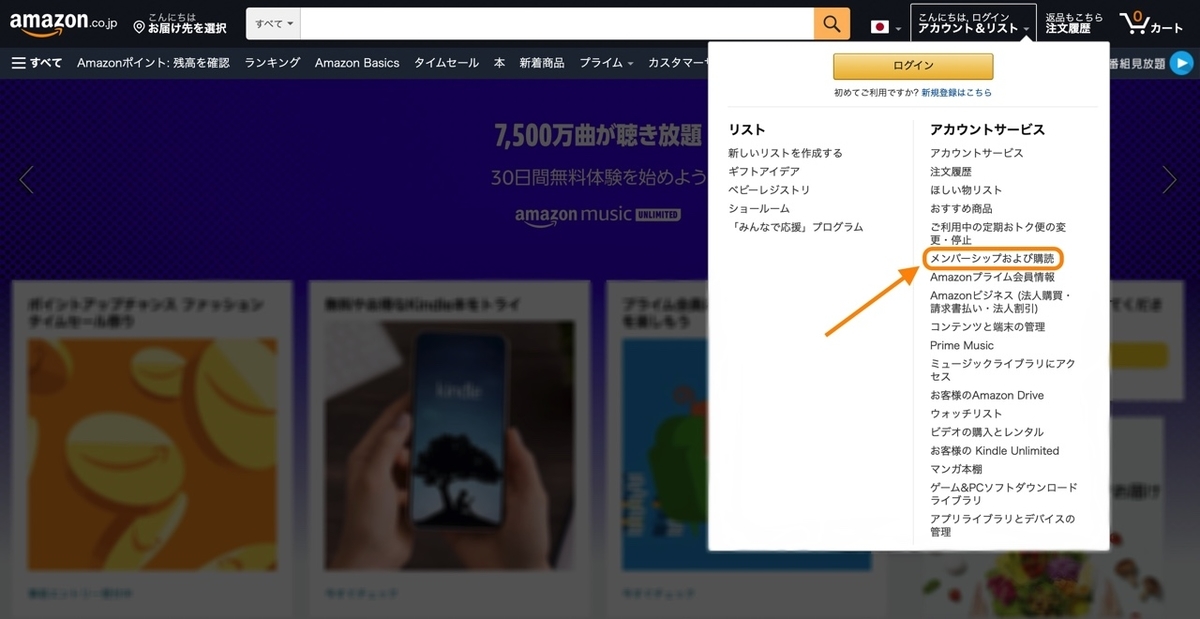Expand the アカウント＆リスト dropdown
The width and height of the screenshot is (1200, 619).
(974, 23)
